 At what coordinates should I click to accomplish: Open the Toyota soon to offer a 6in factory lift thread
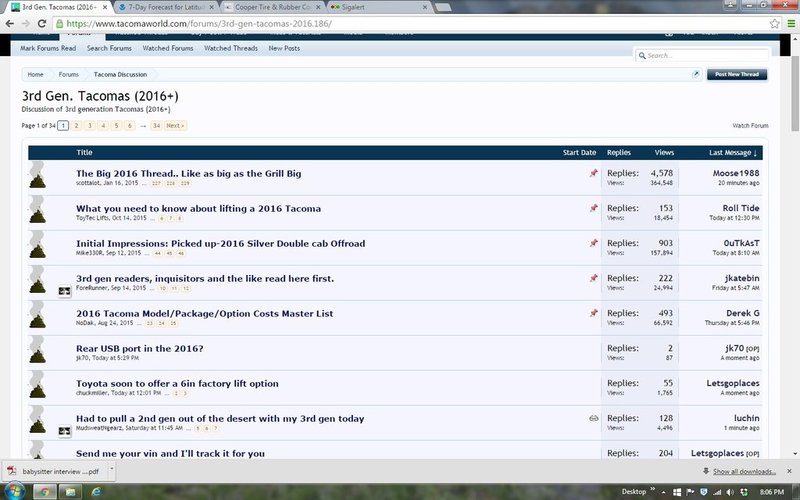[x=177, y=384]
